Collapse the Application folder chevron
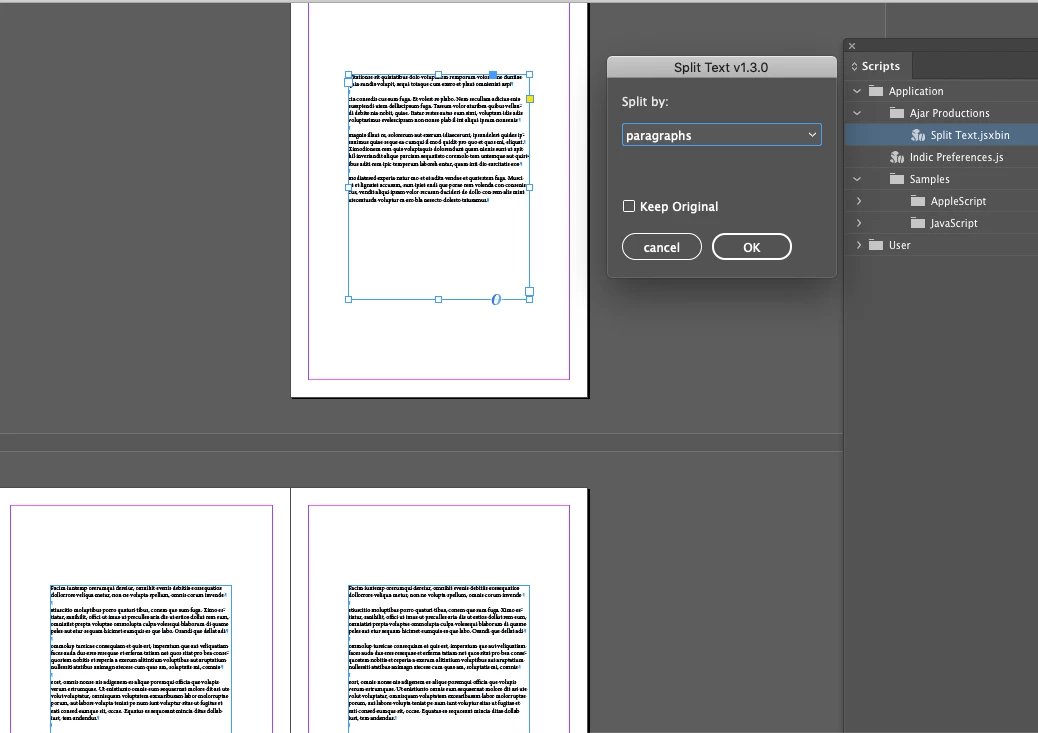1038x733 pixels. (857, 91)
